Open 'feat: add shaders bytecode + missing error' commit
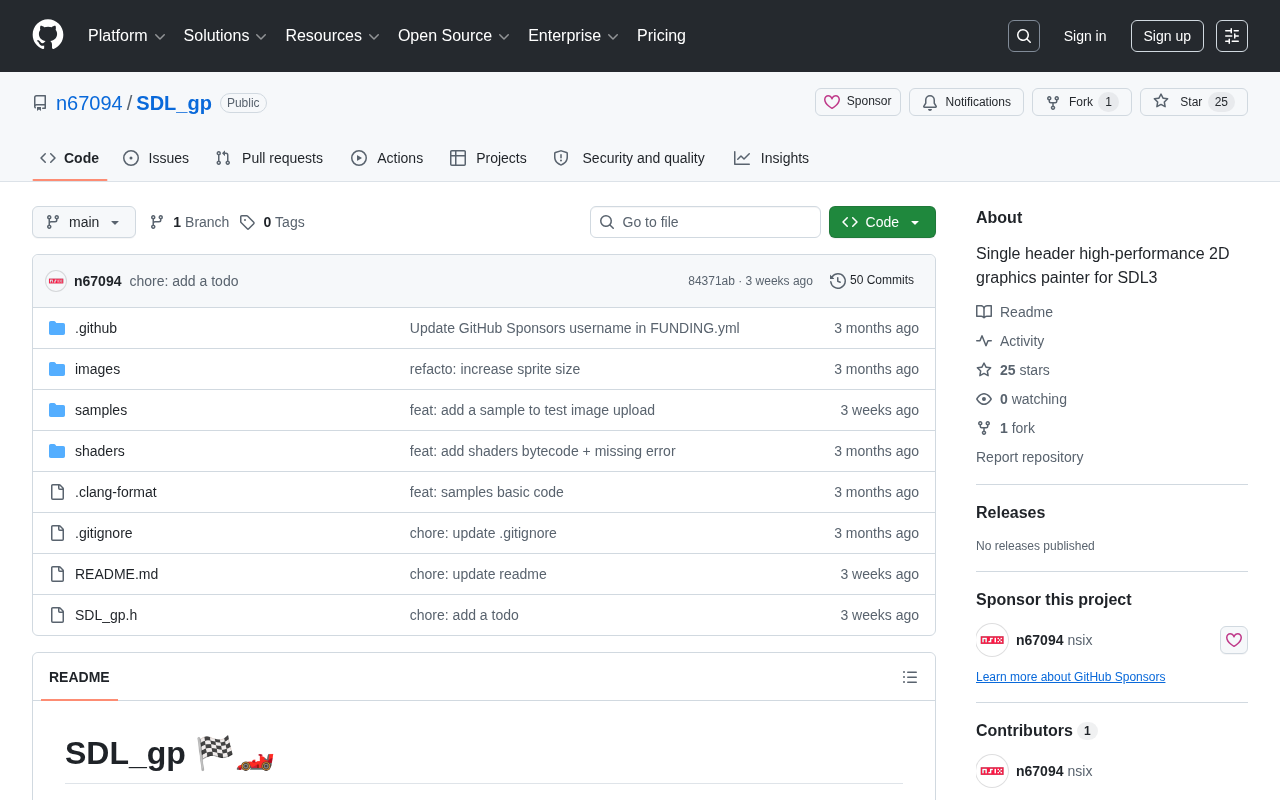The height and width of the screenshot is (800, 1280). 542,451
